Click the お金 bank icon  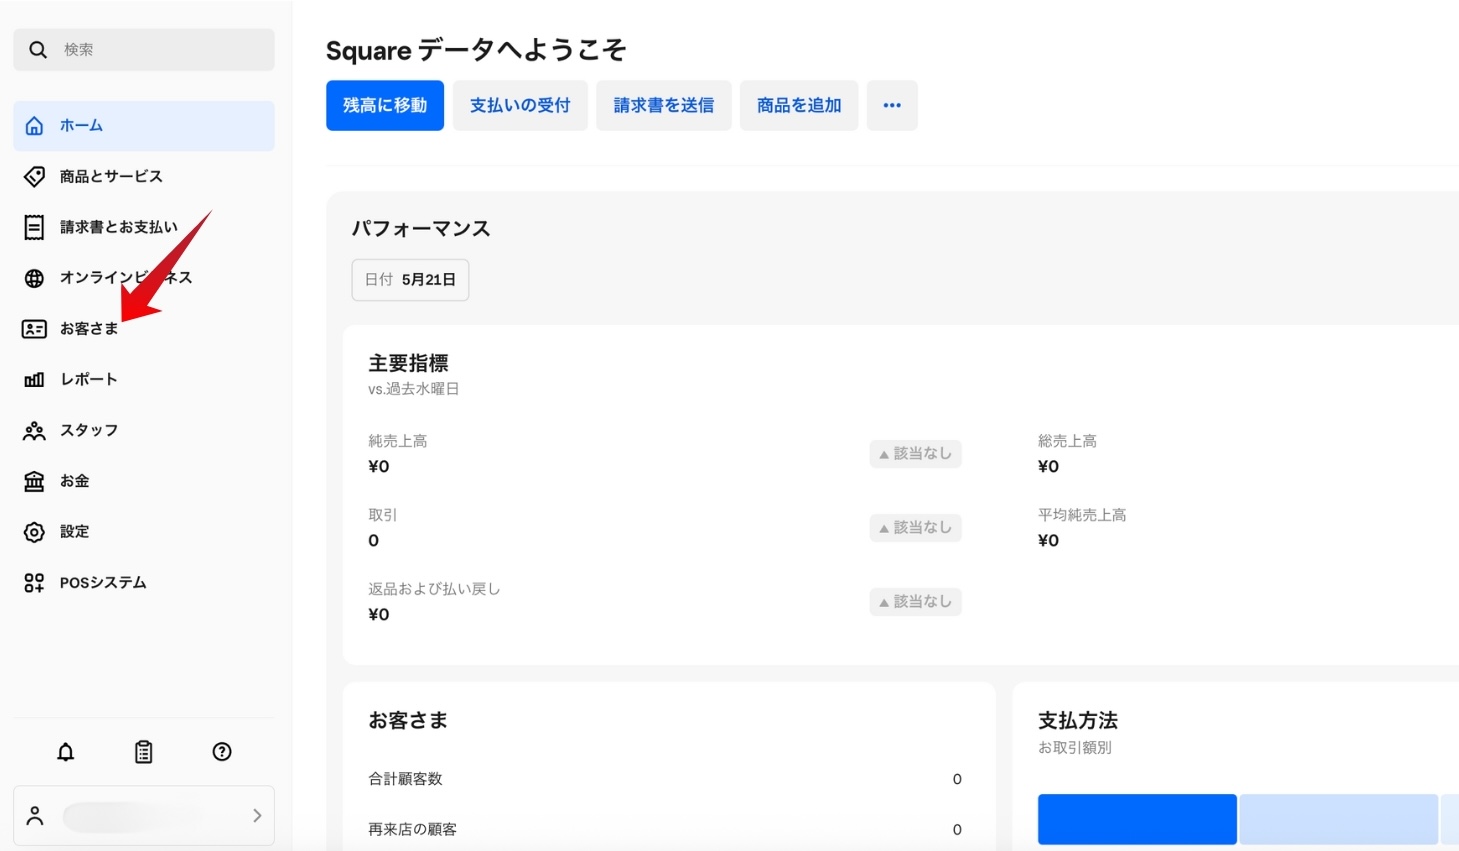pyautogui.click(x=34, y=482)
